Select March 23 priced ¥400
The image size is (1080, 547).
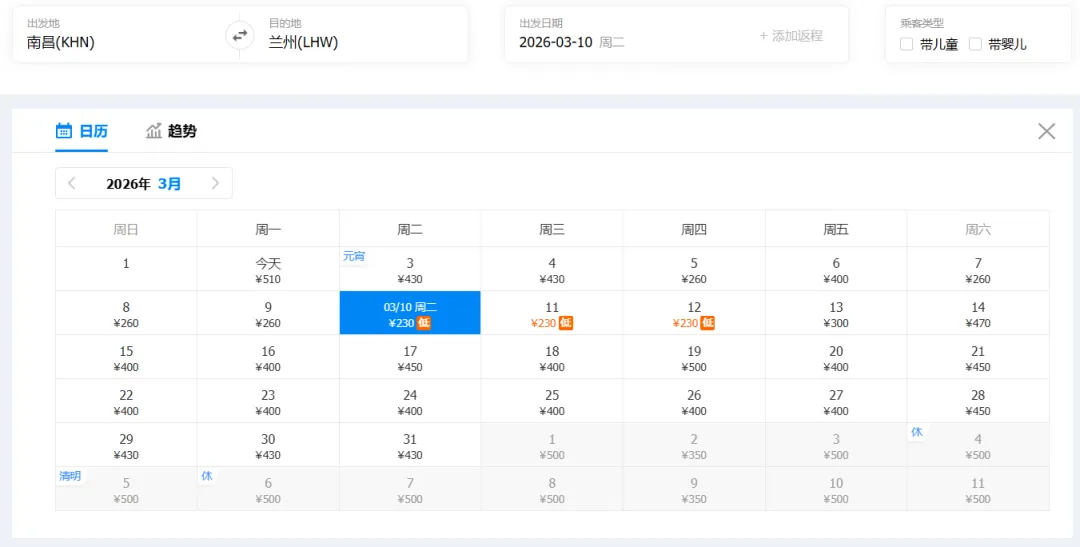click(268, 401)
